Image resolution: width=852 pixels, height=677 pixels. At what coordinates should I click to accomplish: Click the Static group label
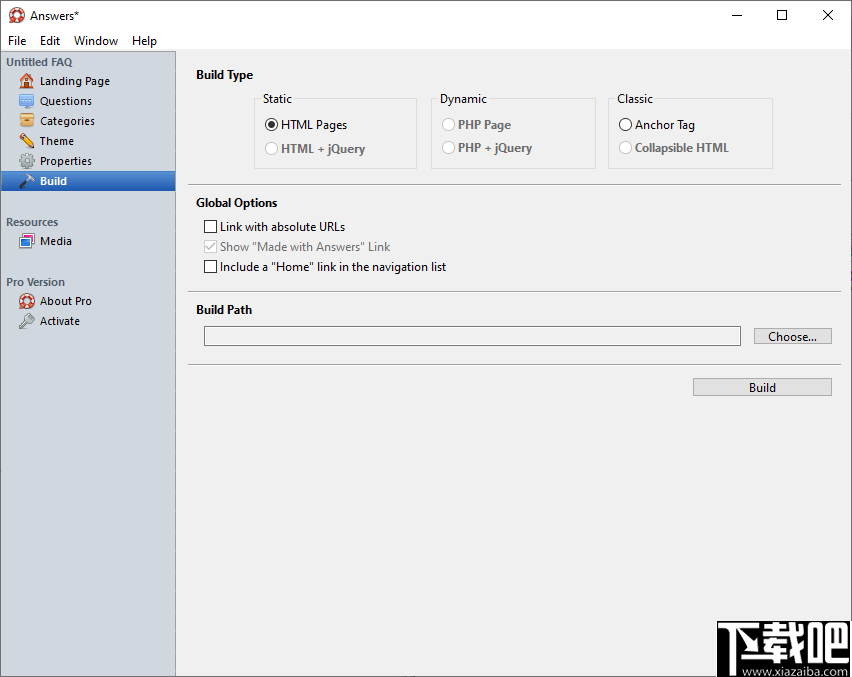277,99
